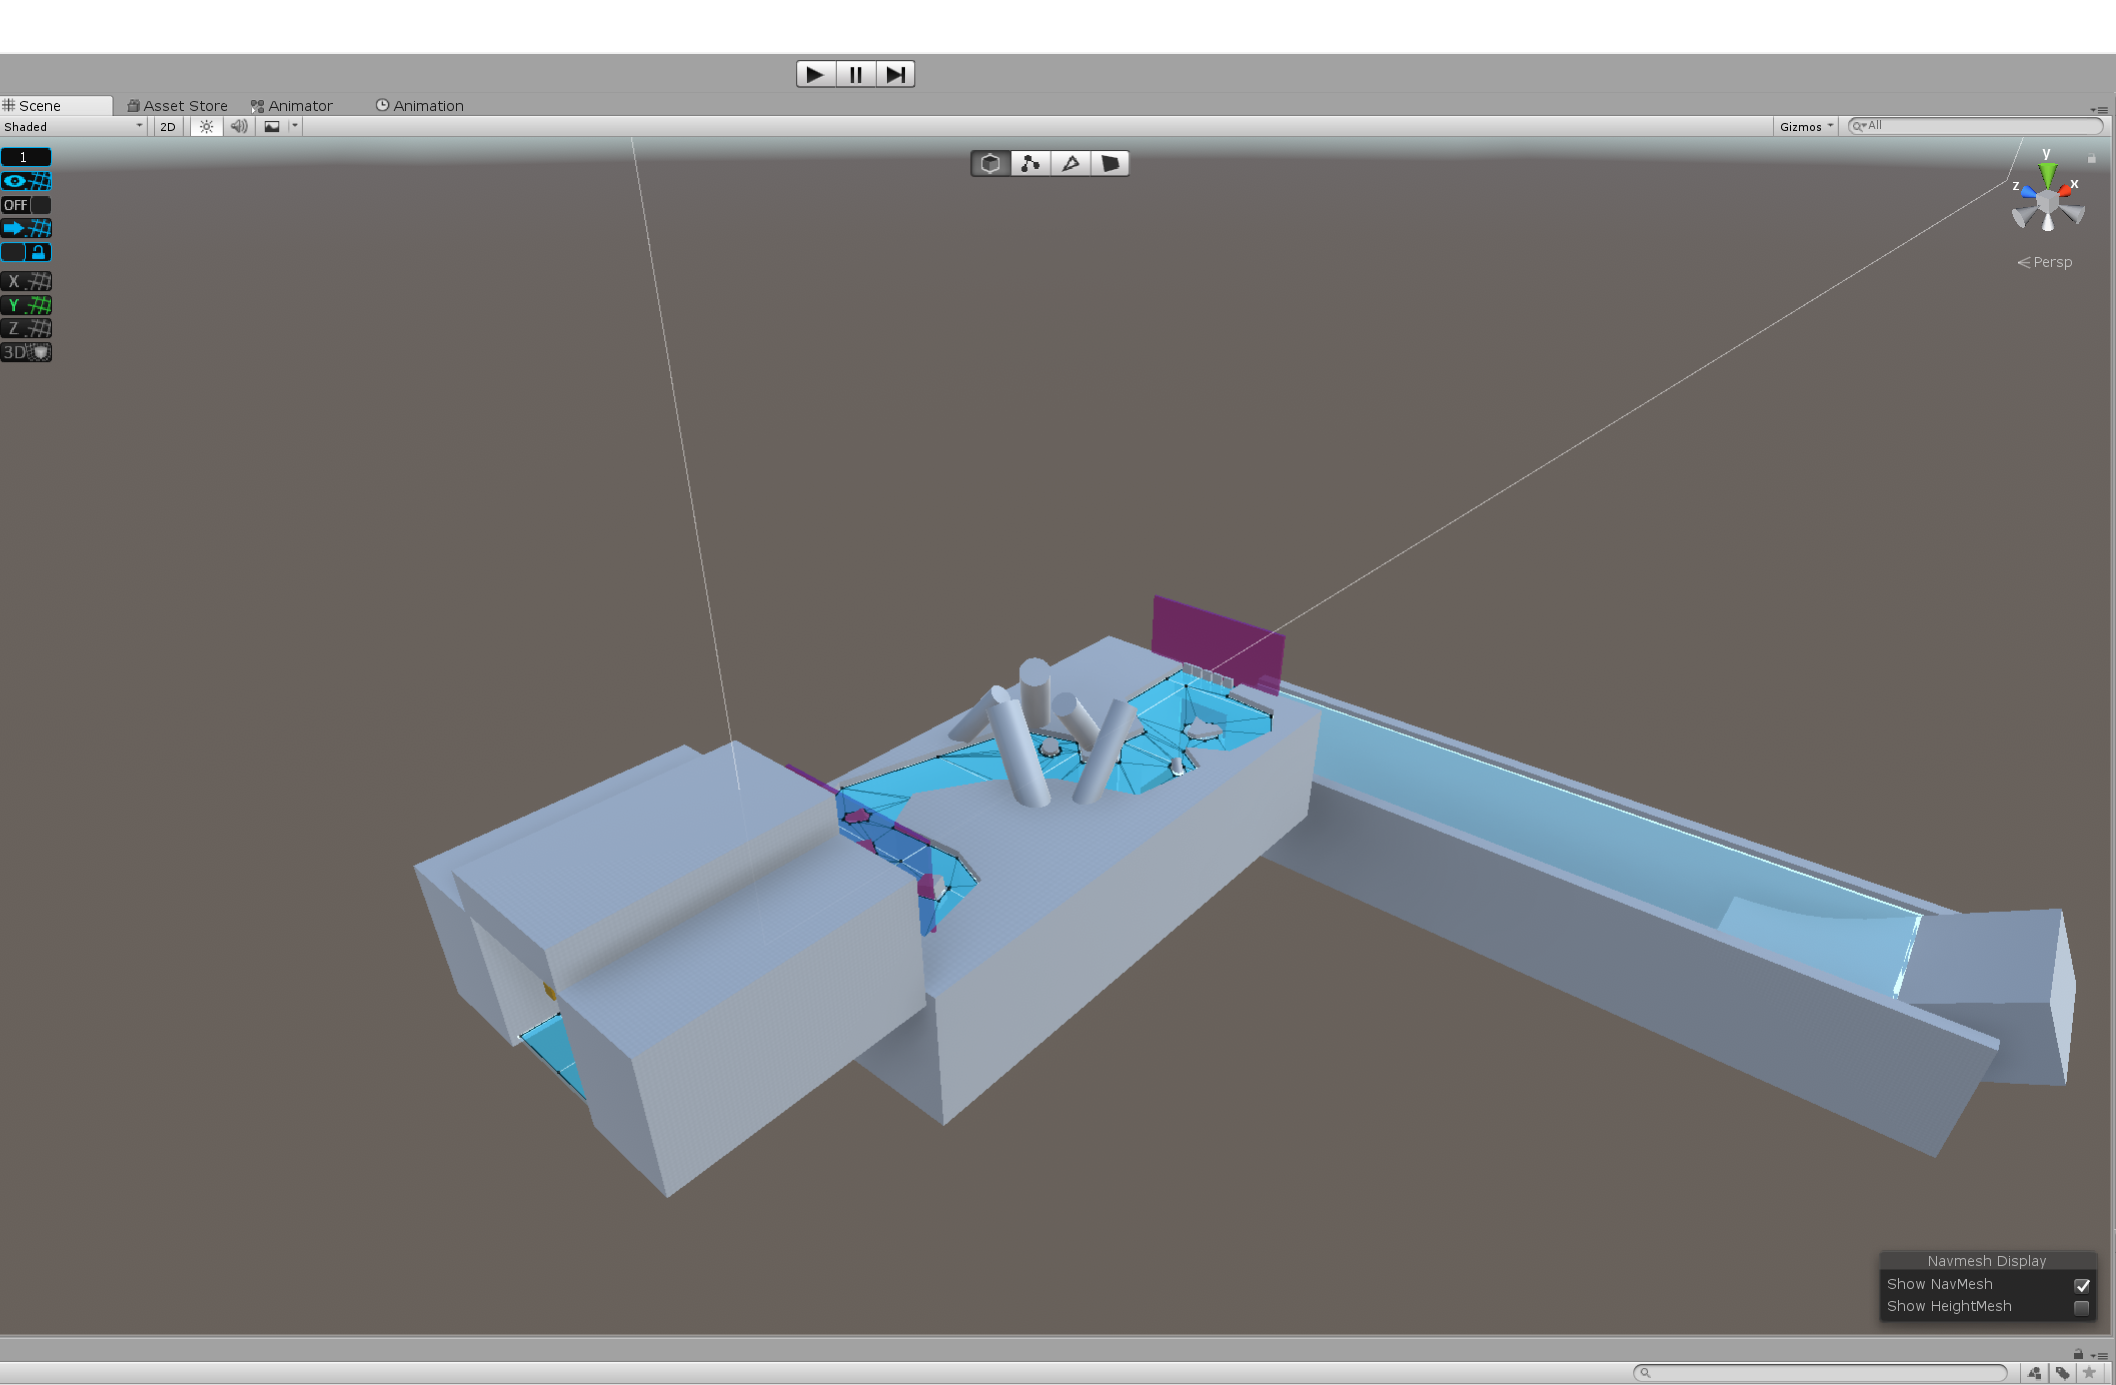2116x1385 pixels.
Task: Check the Show HeightMesh checkbox
Action: click(x=2082, y=1307)
